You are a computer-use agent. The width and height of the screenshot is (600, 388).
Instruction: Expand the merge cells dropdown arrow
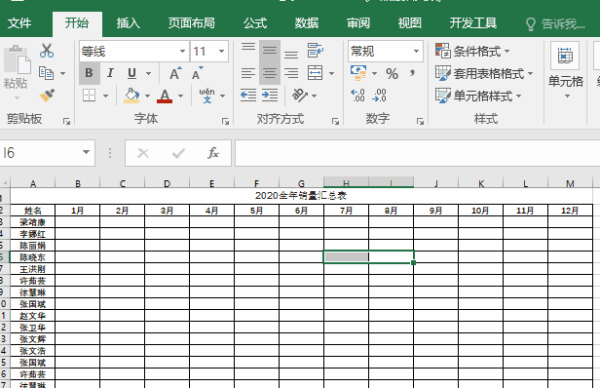coord(331,73)
